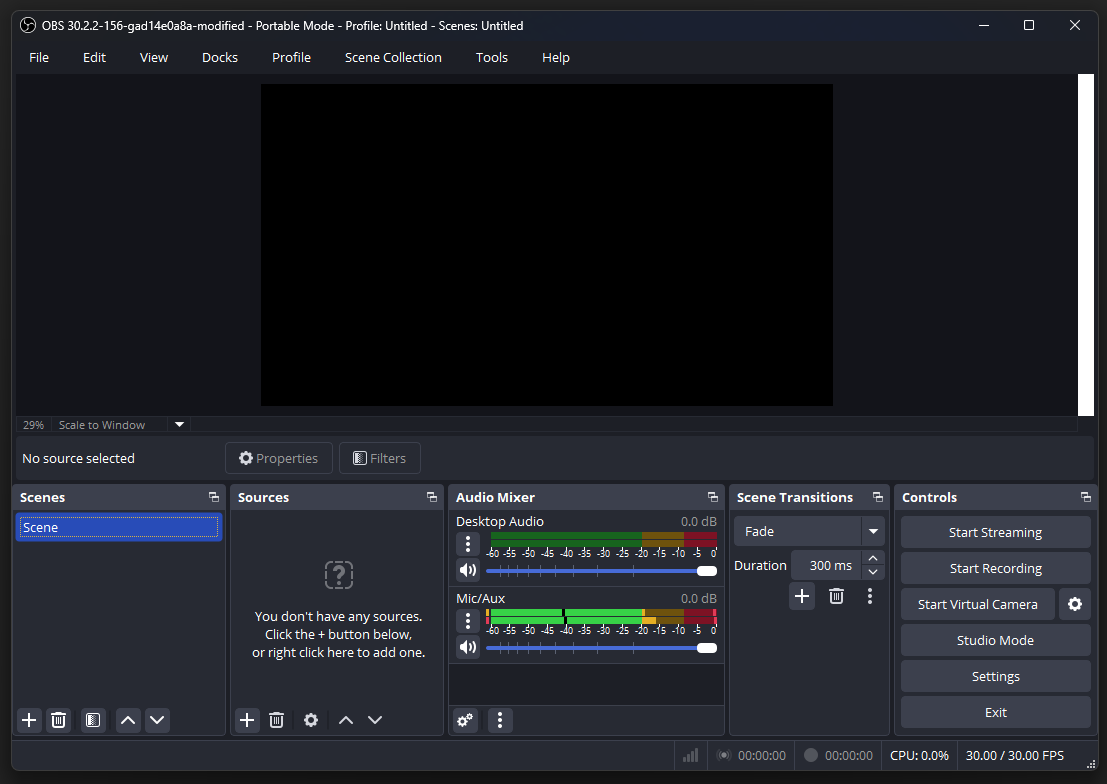Add a new scene transition

[802, 596]
